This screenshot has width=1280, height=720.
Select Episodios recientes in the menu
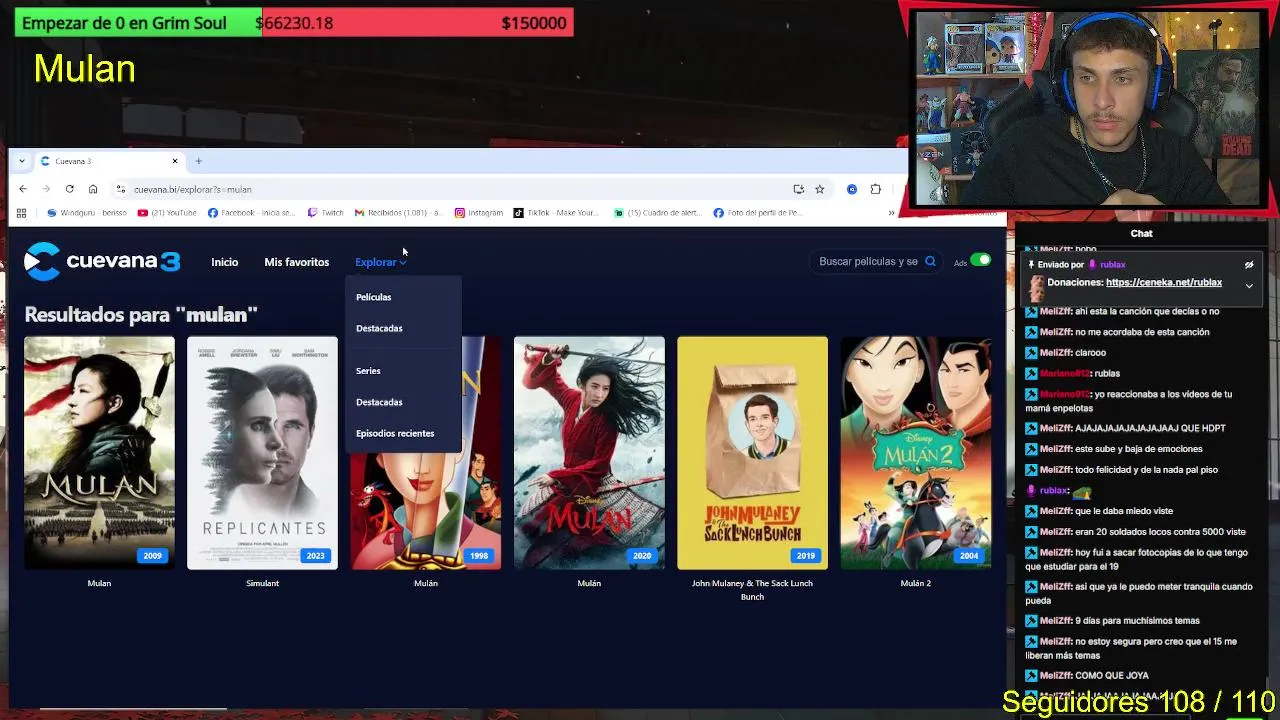pos(395,433)
